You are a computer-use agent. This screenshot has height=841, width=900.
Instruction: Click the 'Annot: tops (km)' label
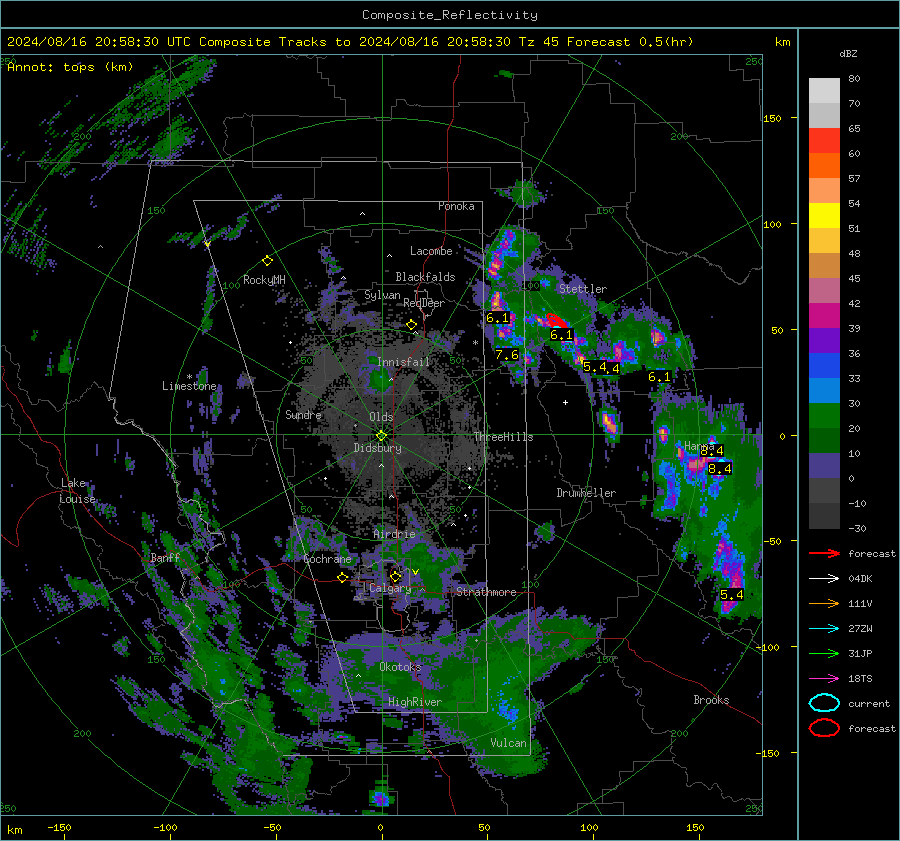(70, 67)
